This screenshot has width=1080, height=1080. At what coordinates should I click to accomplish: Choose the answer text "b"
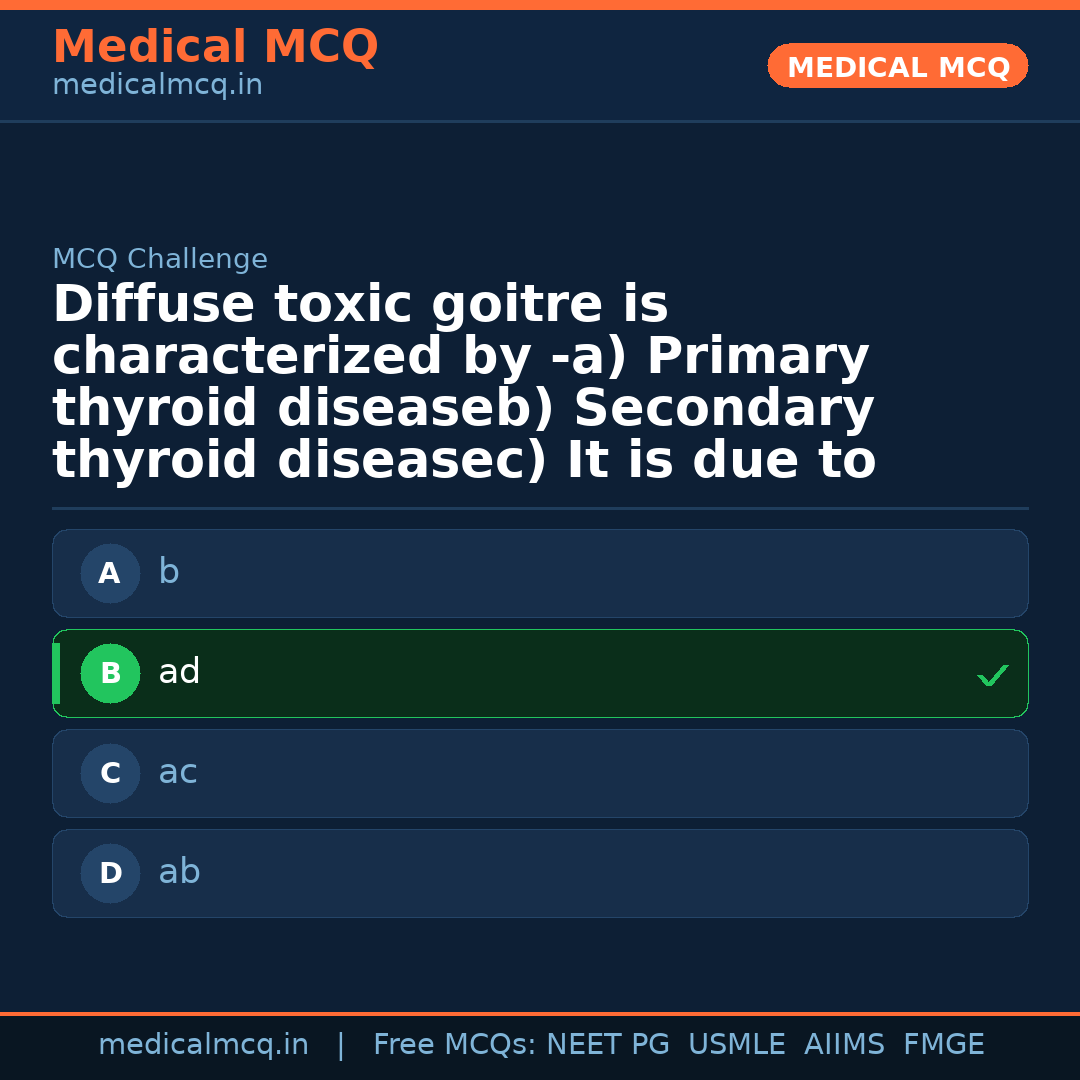169,572
